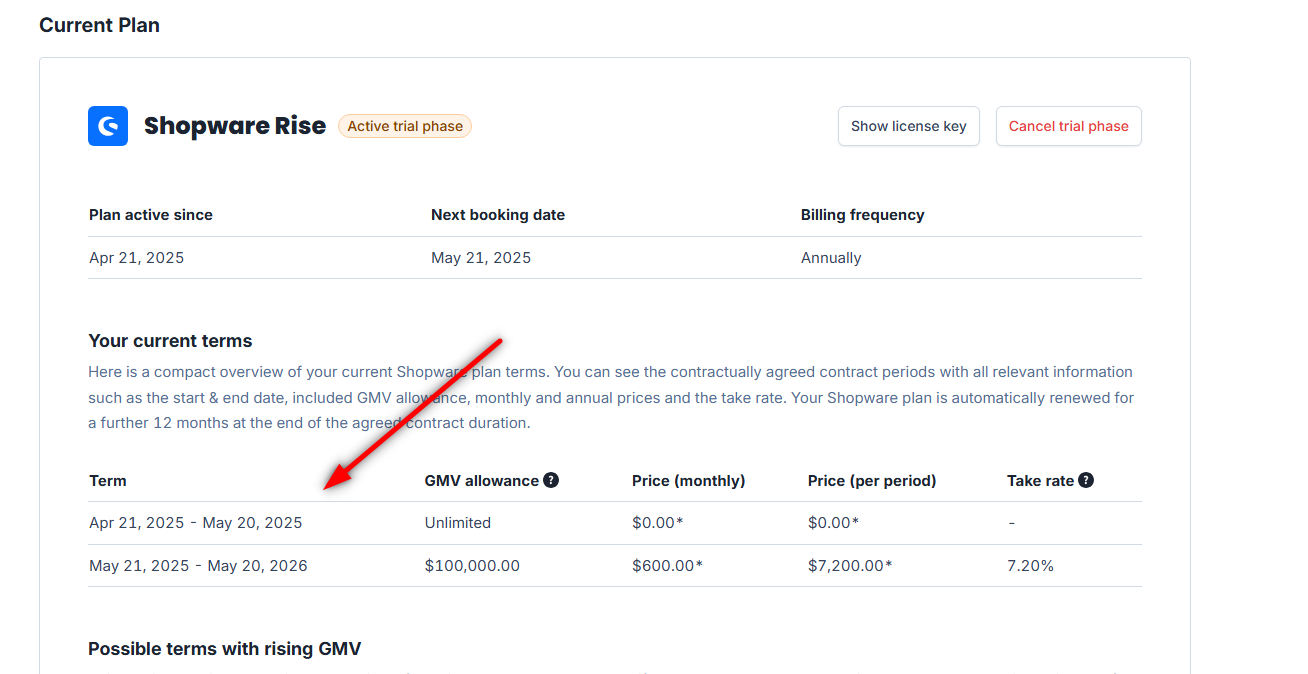Click the Shopware logo icon
This screenshot has width=1308, height=674.
tap(108, 126)
